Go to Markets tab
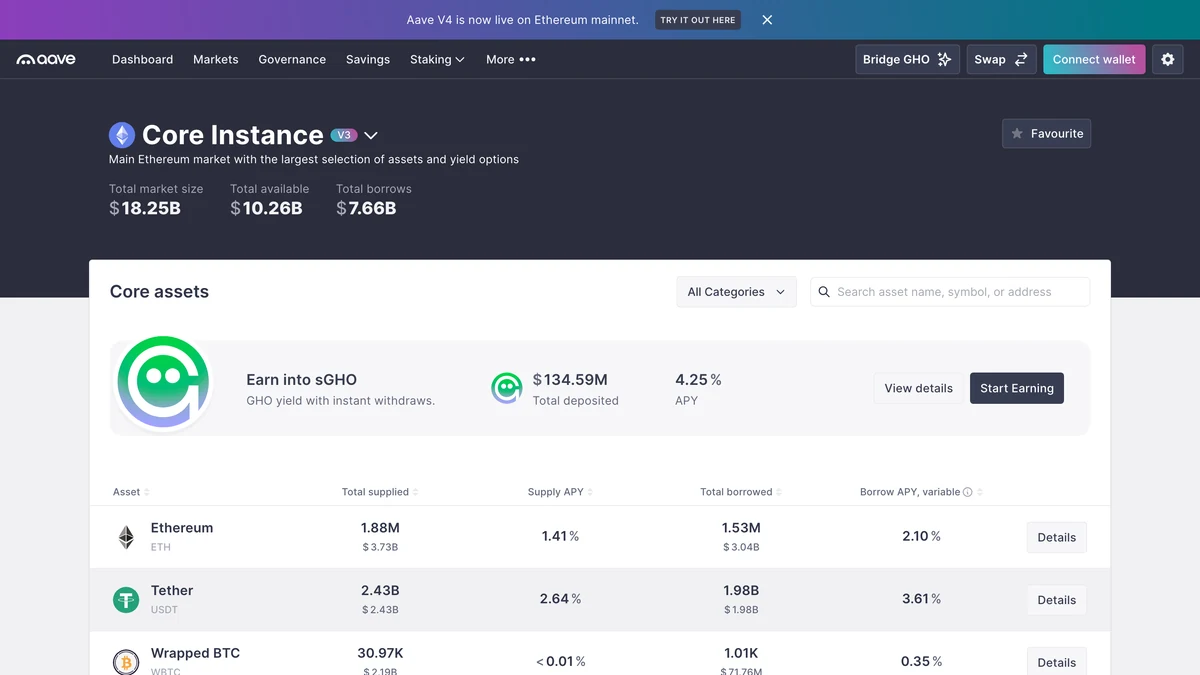The width and height of the screenshot is (1200, 675). coord(216,60)
